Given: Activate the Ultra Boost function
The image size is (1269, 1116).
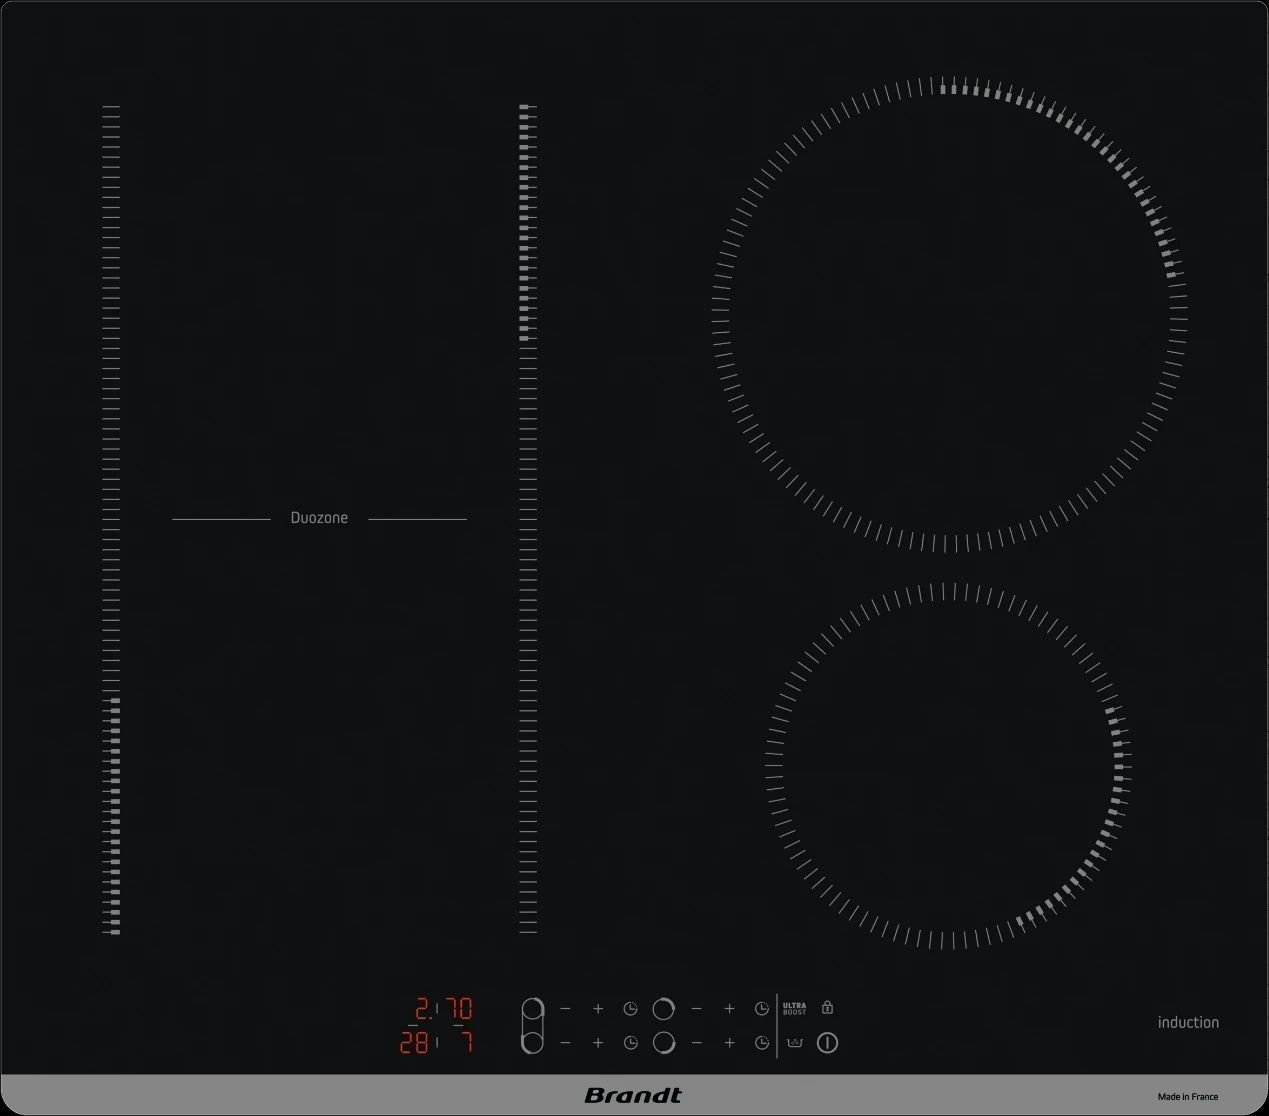Looking at the screenshot, I should (x=794, y=1009).
